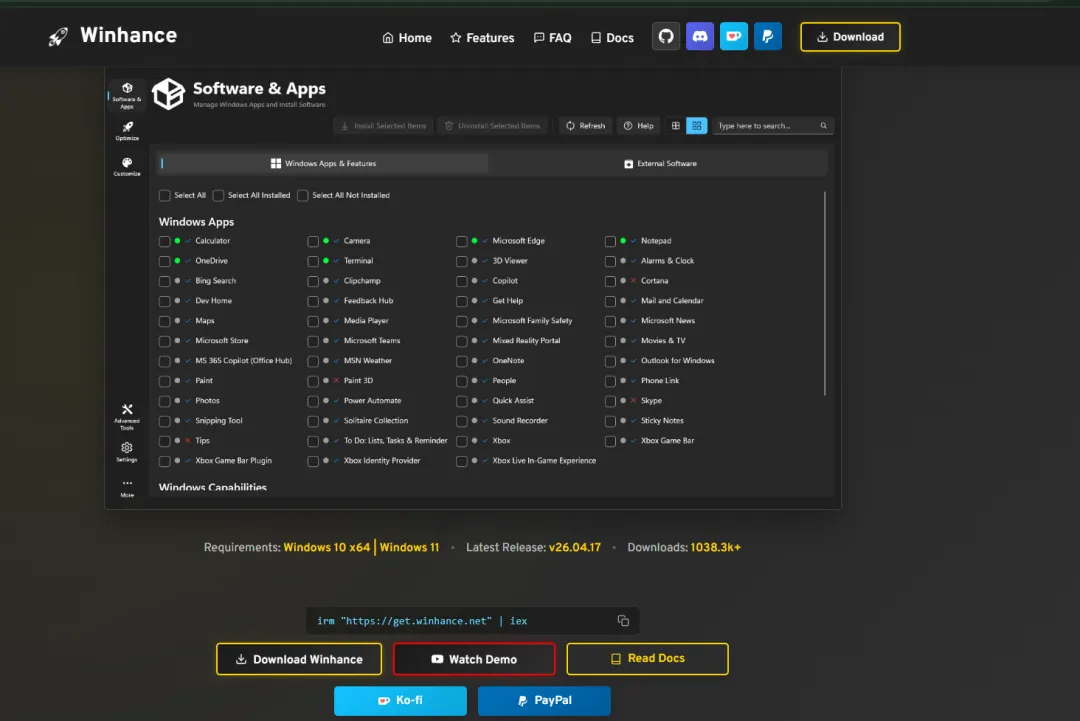Image resolution: width=1080 pixels, height=721 pixels.
Task: Switch to the list view icon
Action: tap(676, 126)
